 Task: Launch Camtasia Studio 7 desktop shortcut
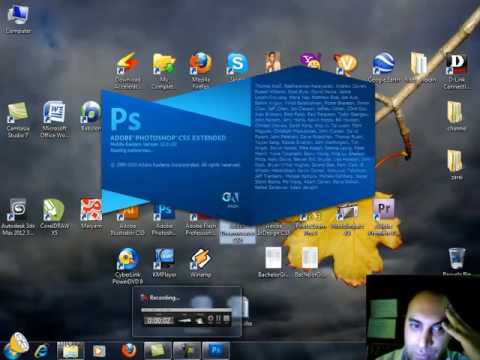[x=18, y=120]
